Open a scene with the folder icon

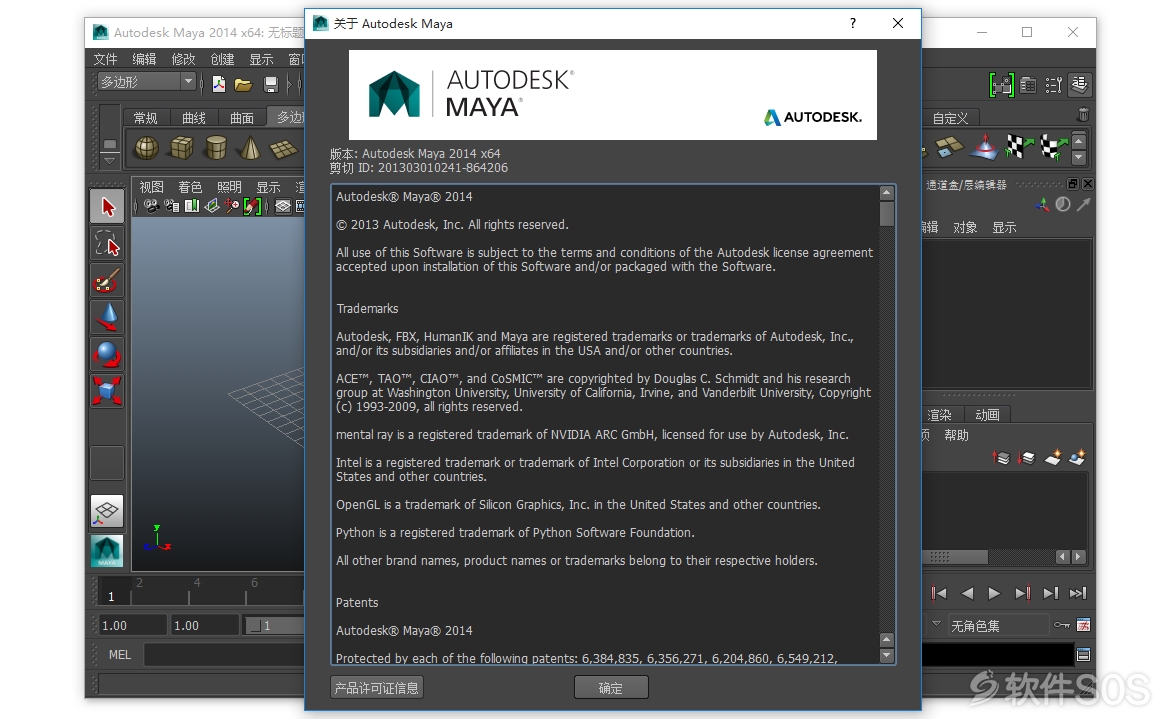click(243, 85)
